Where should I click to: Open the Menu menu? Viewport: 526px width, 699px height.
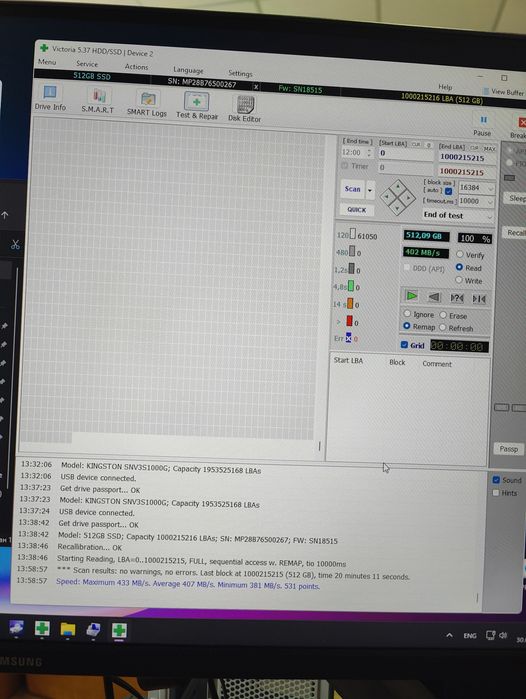pyautogui.click(x=47, y=62)
